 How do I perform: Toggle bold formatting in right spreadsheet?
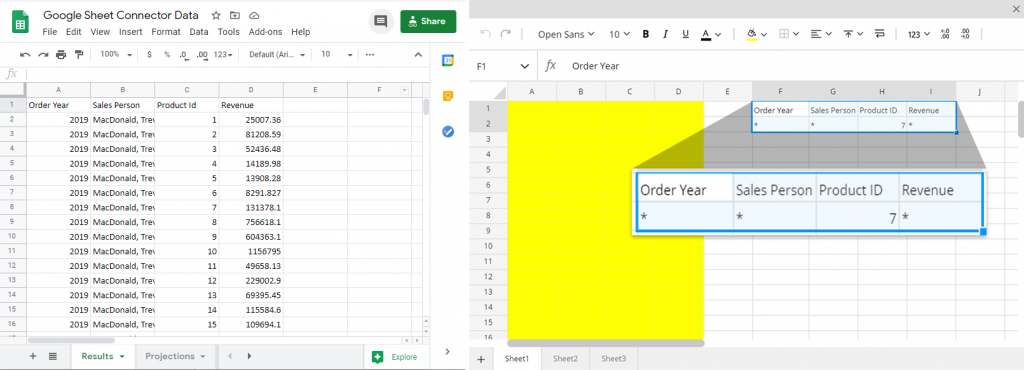(646, 35)
